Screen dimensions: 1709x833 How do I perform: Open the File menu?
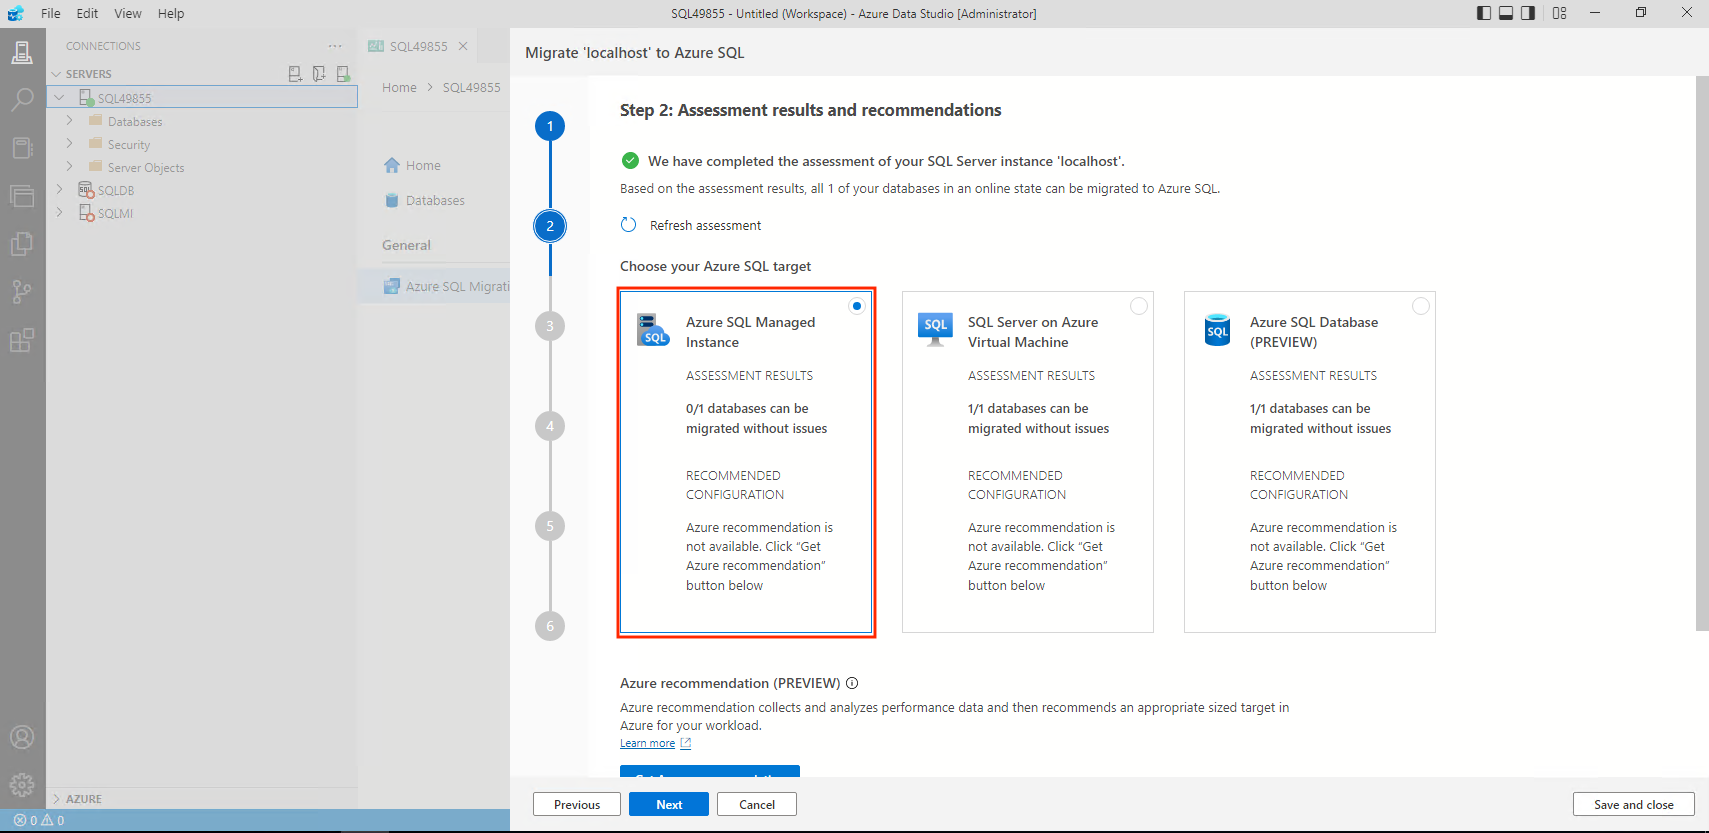[x=51, y=13]
